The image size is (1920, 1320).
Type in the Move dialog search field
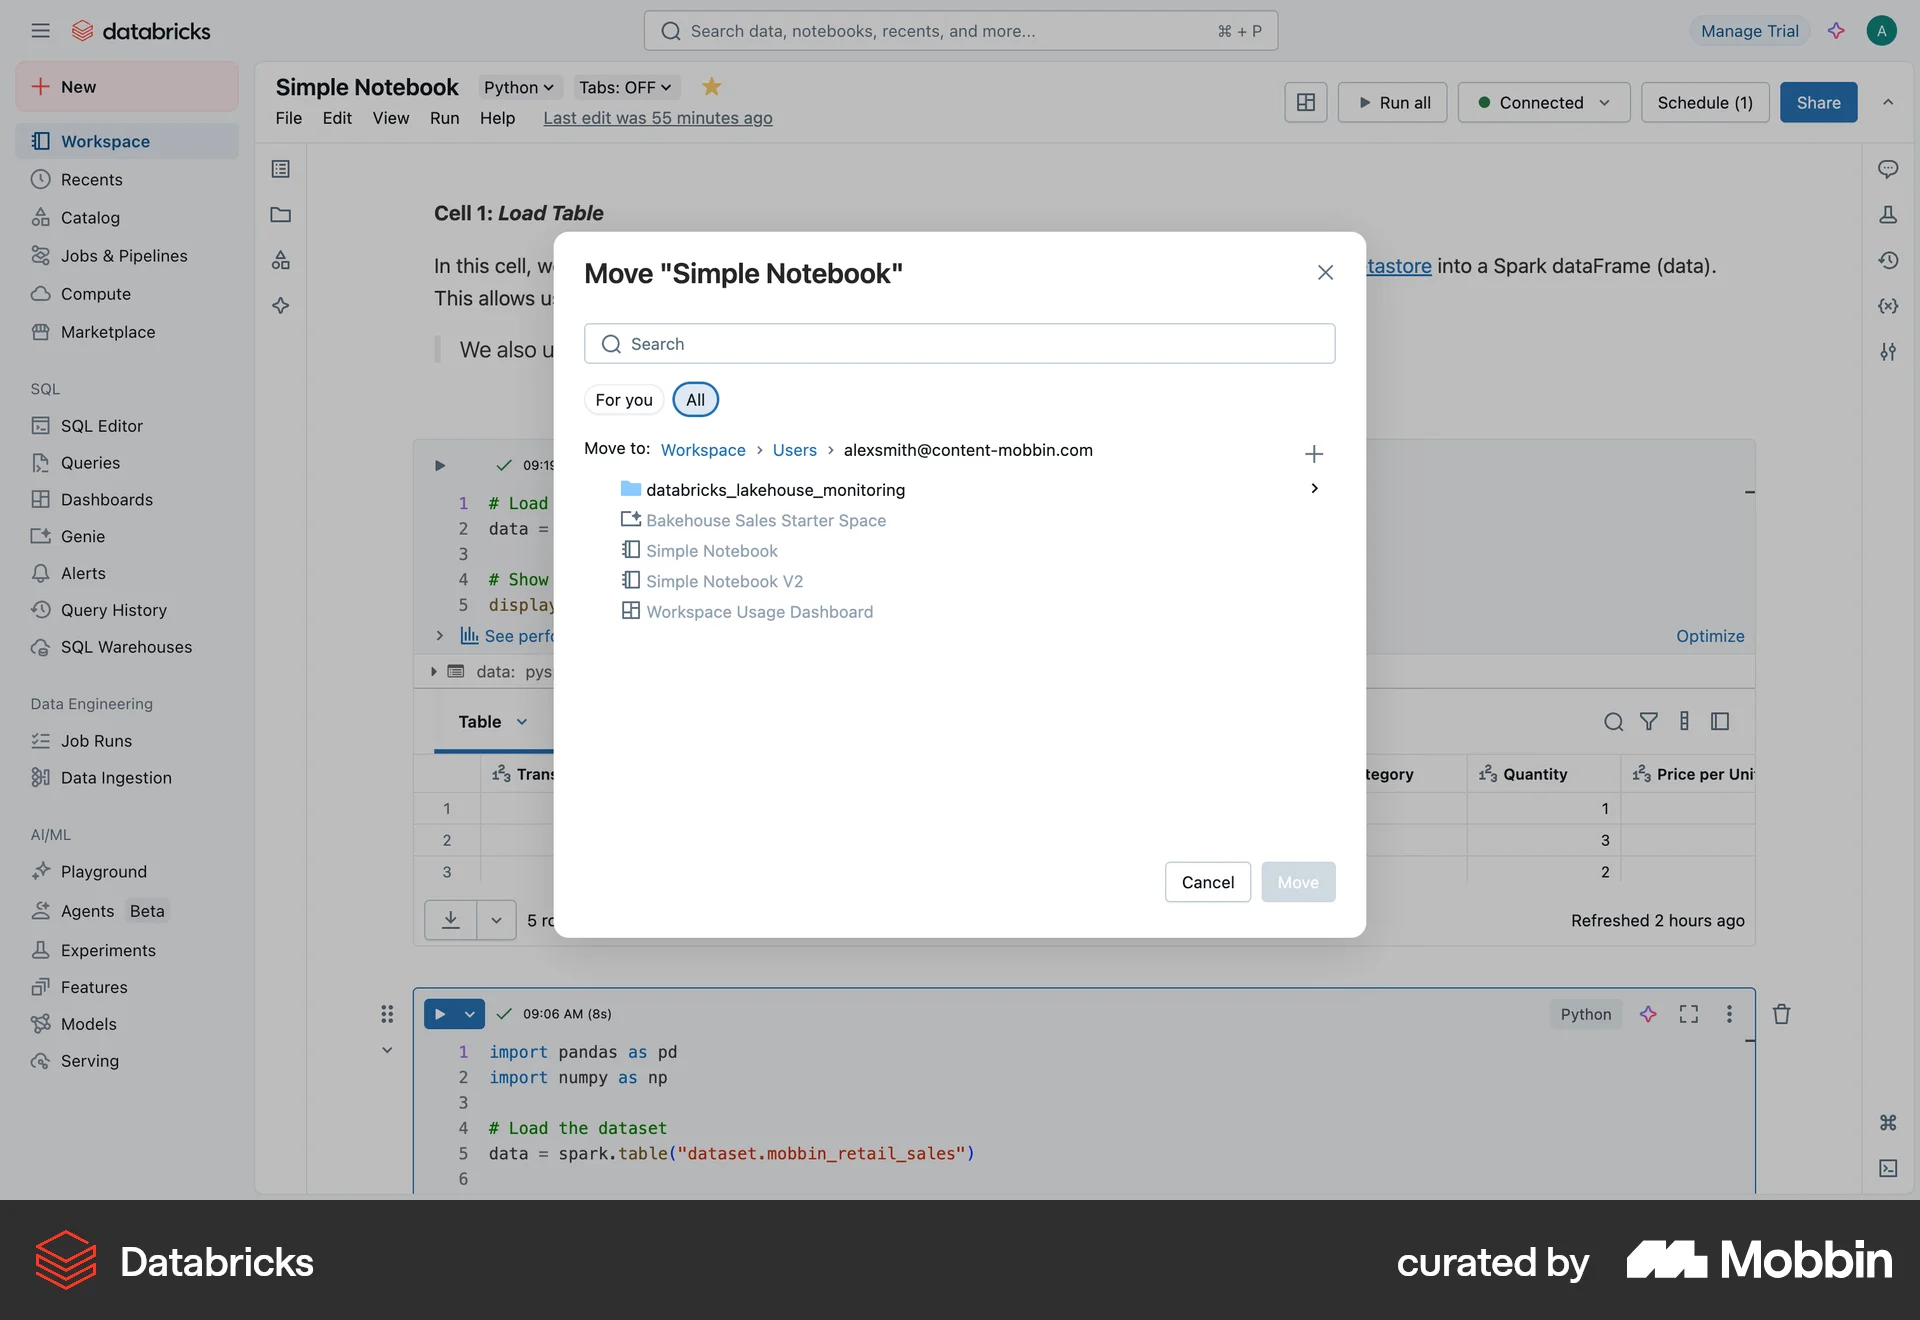(959, 343)
